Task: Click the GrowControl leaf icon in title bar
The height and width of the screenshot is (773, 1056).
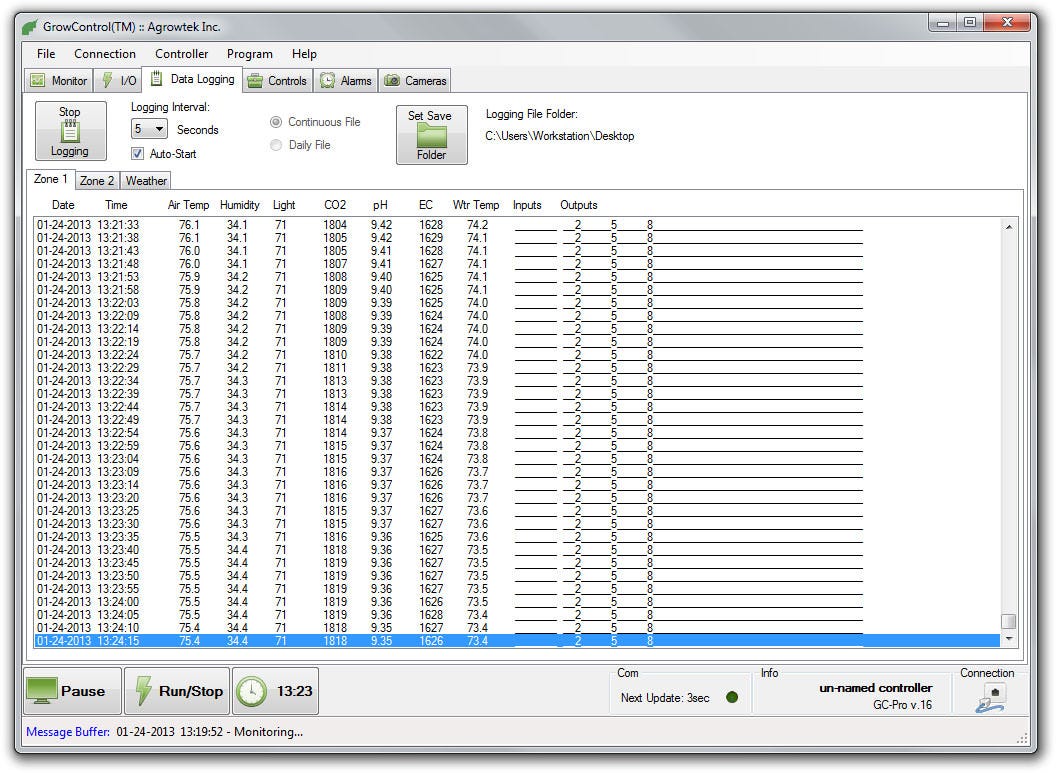Action: (x=31, y=27)
